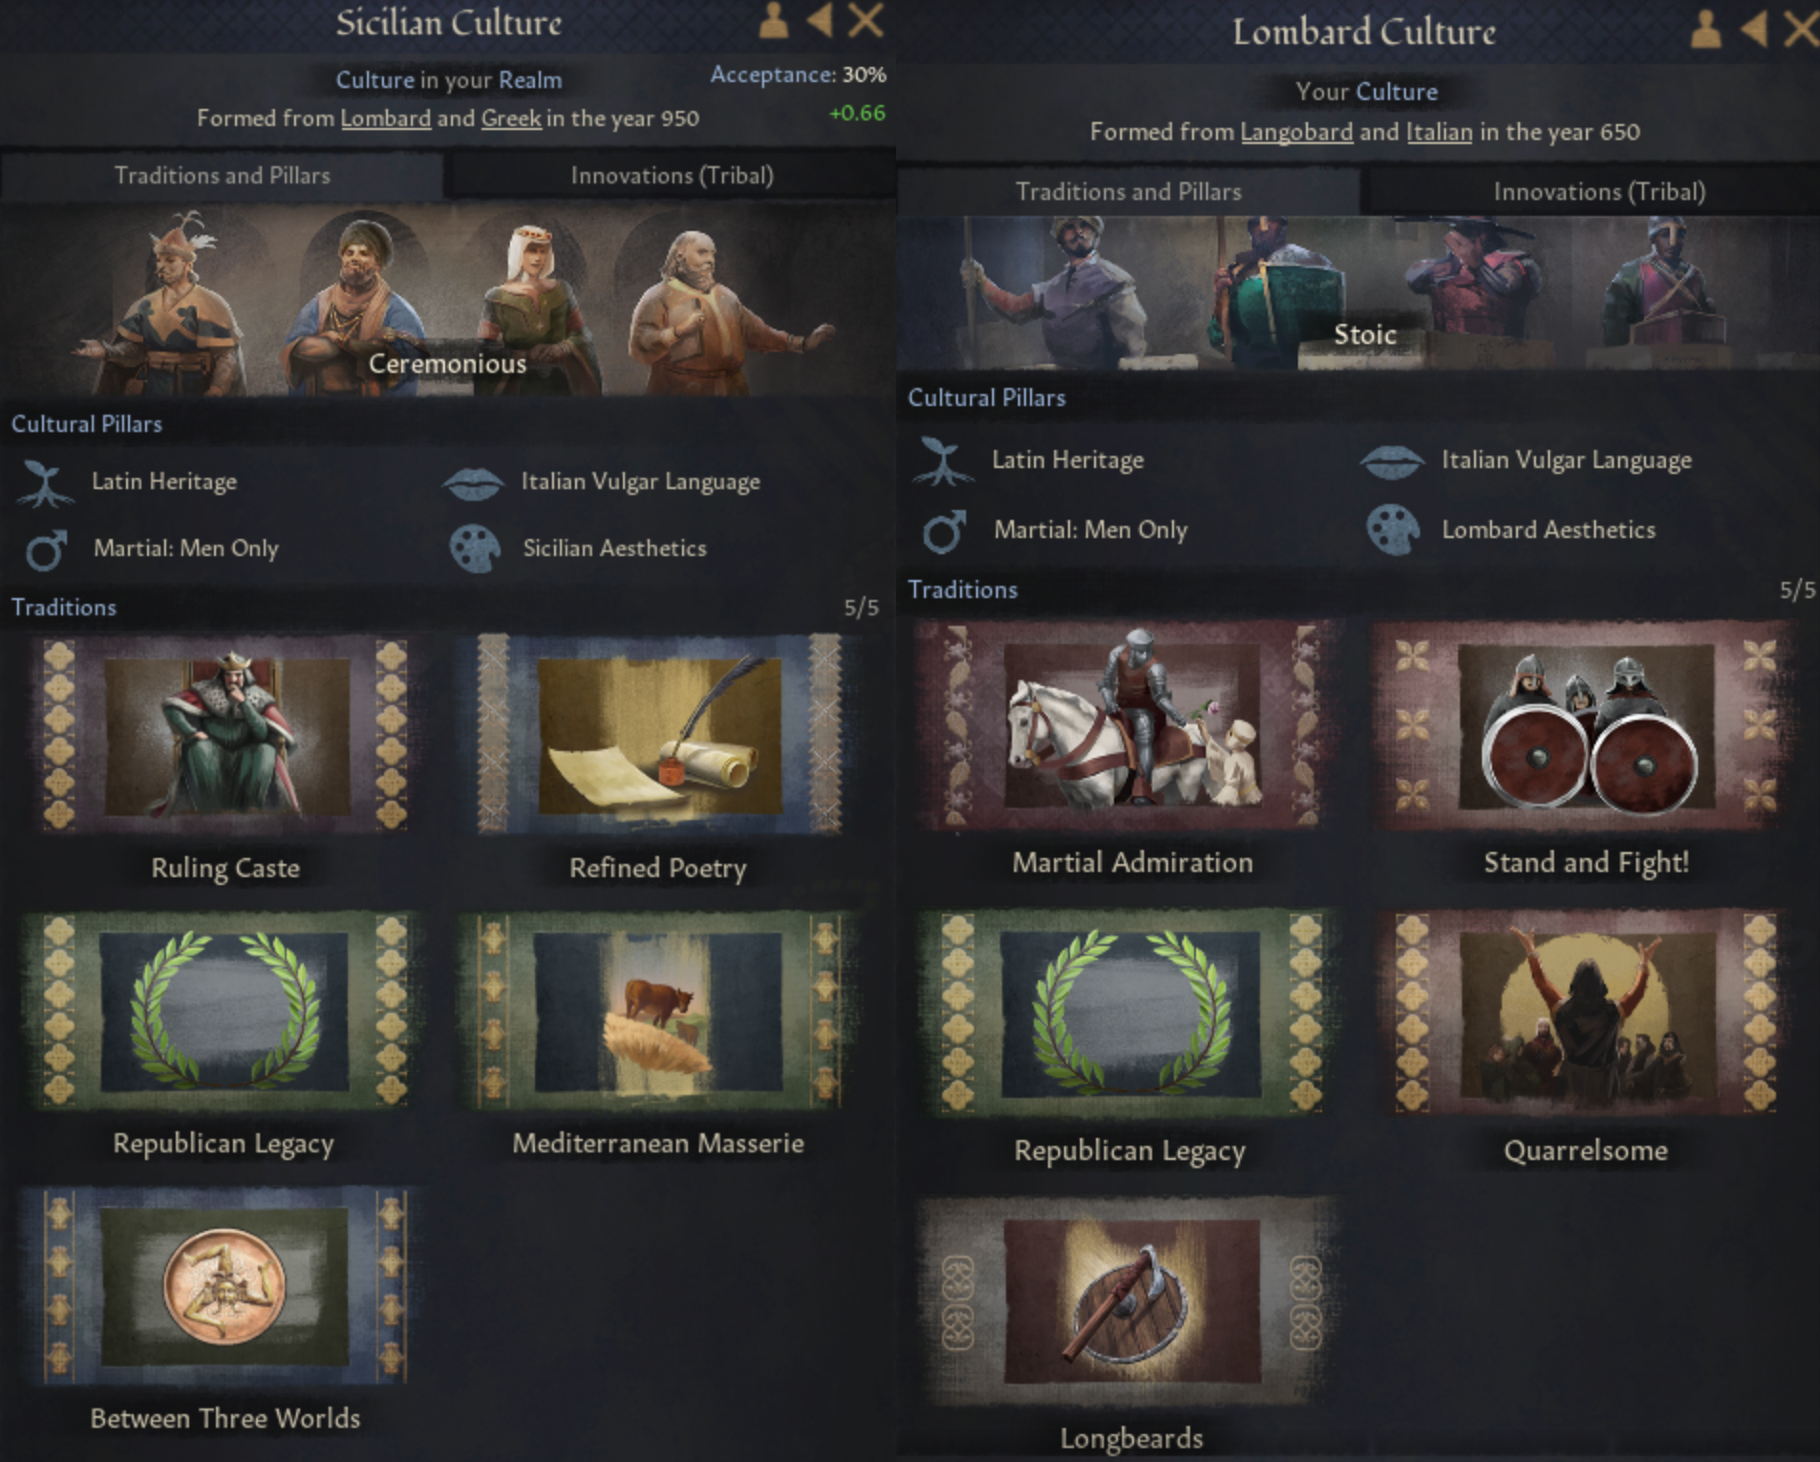Follow the Greek culture link
Image resolution: width=1820 pixels, height=1462 pixels.
pyautogui.click(x=511, y=118)
